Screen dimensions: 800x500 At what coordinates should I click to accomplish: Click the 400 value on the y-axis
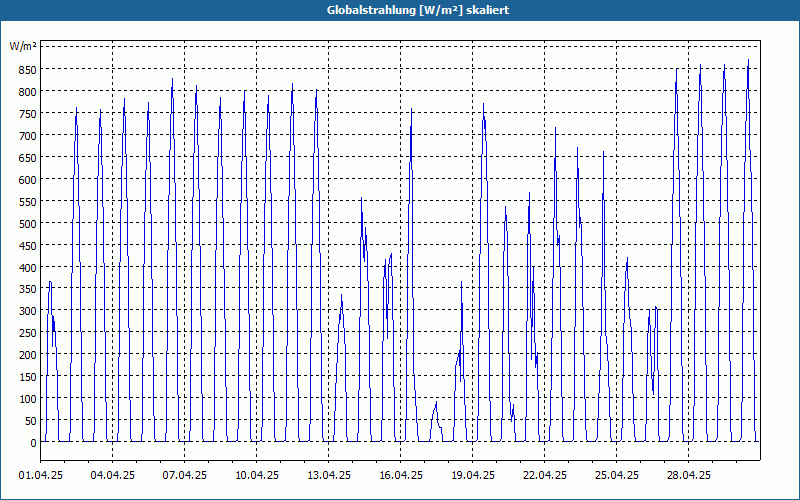[x=28, y=268]
